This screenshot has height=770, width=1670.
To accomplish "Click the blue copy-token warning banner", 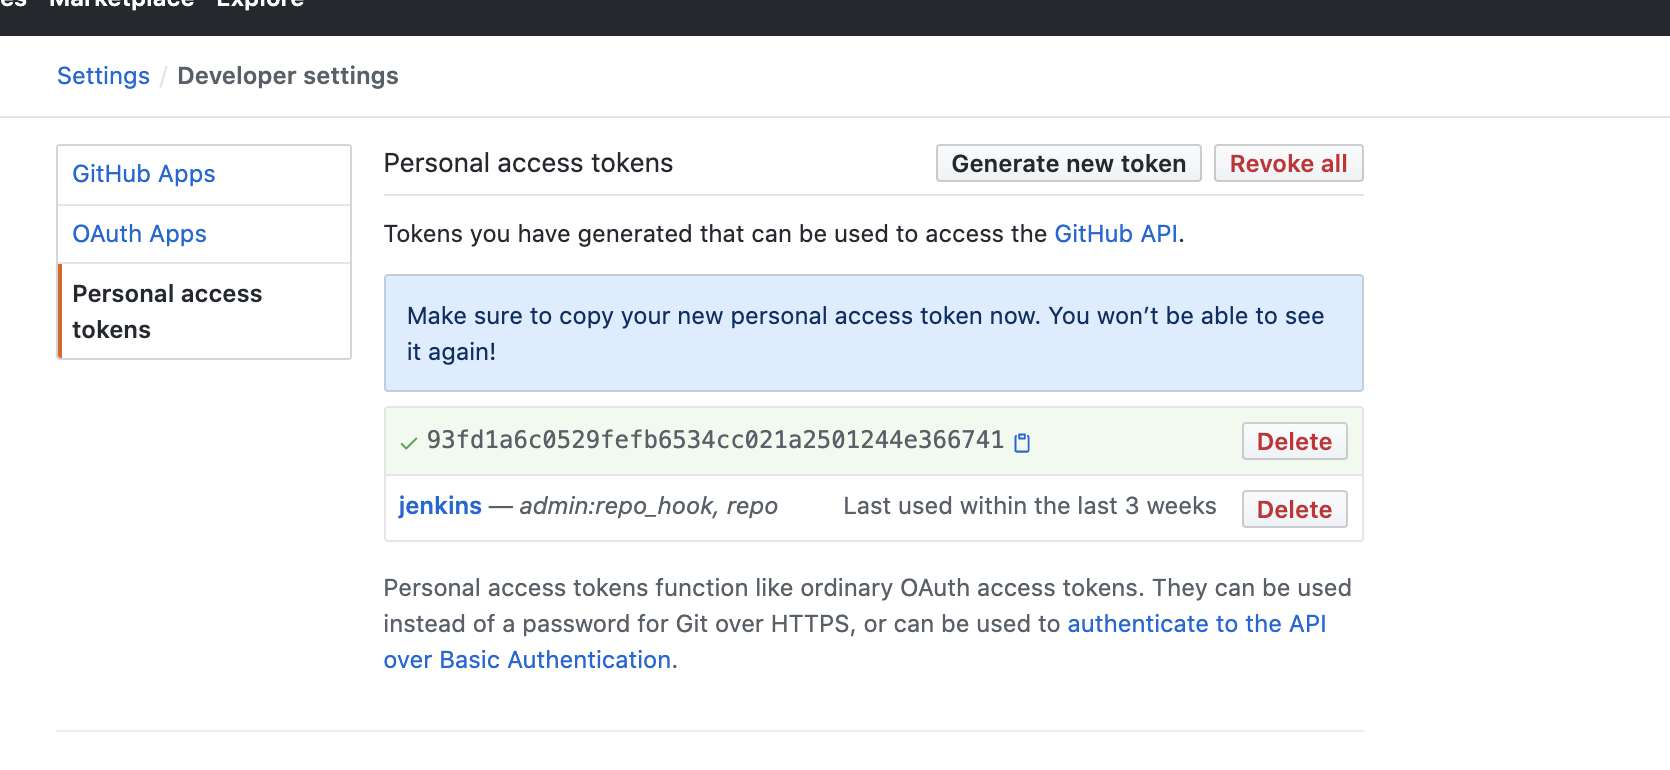I will point(873,333).
